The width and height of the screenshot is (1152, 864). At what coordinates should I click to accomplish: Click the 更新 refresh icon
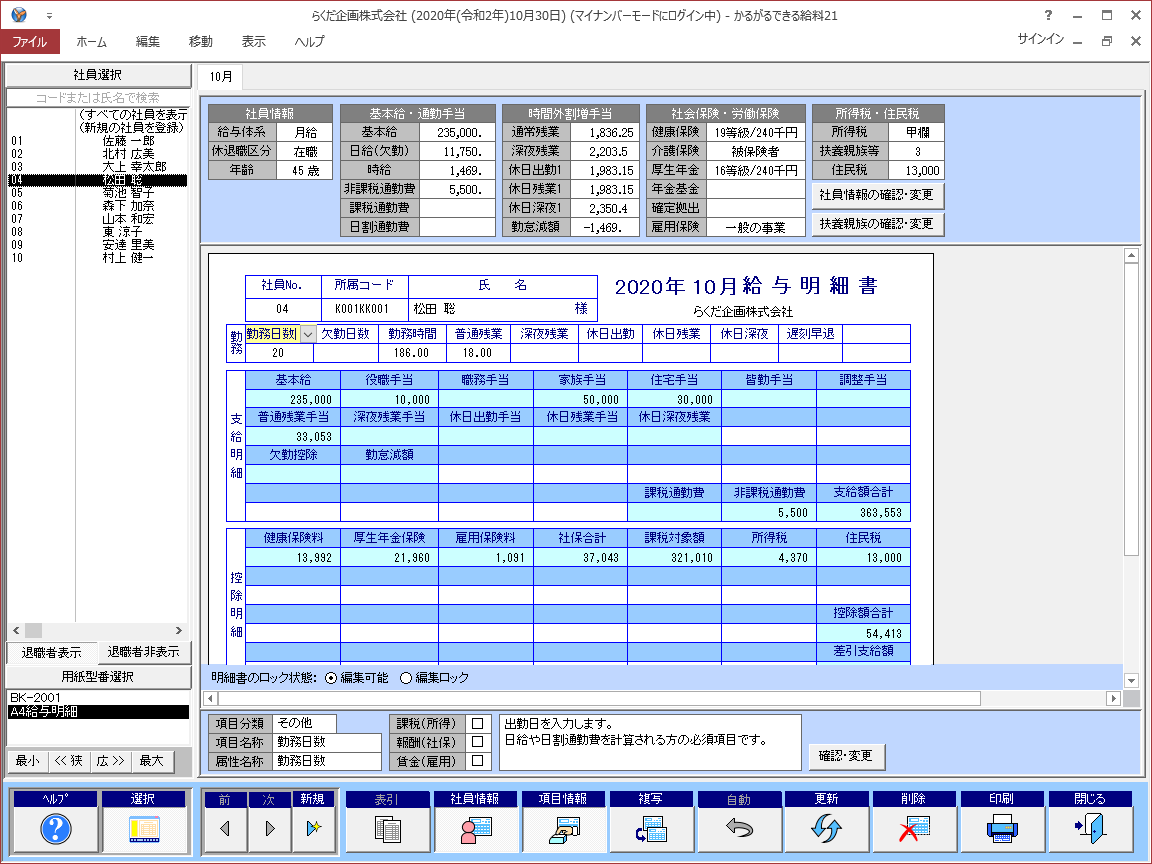pos(827,829)
